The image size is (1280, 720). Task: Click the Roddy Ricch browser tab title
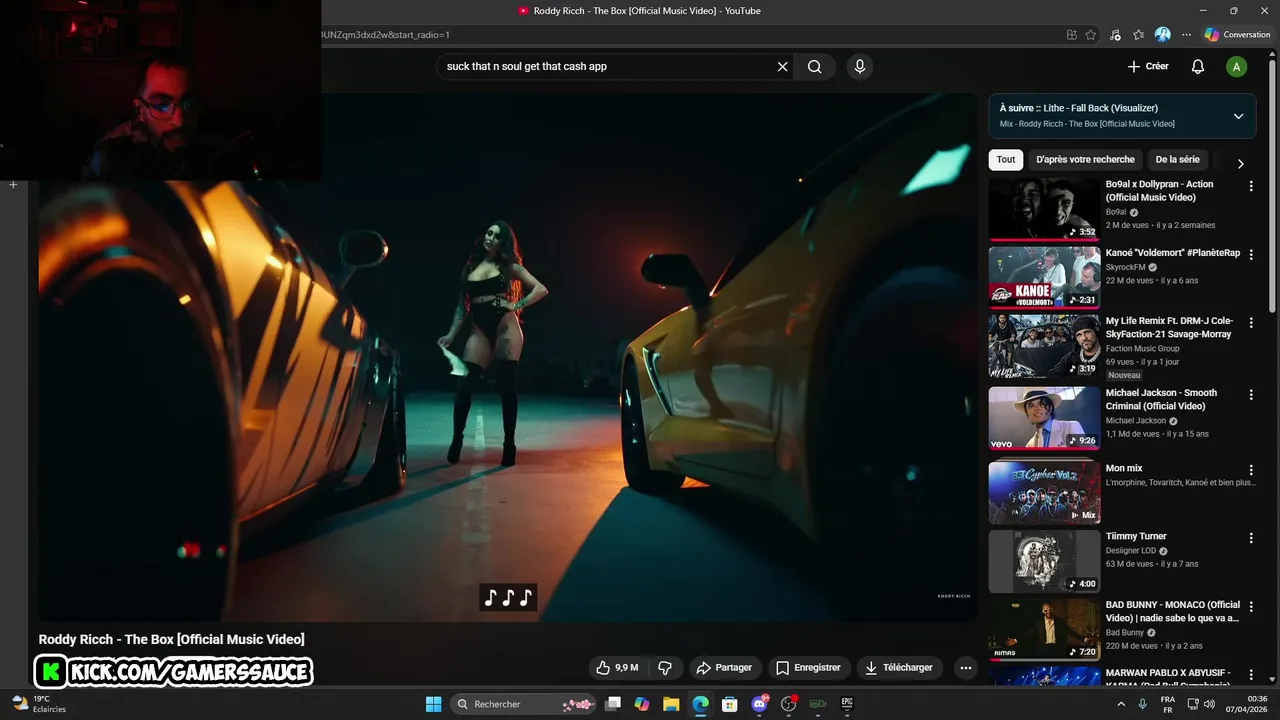tap(646, 11)
